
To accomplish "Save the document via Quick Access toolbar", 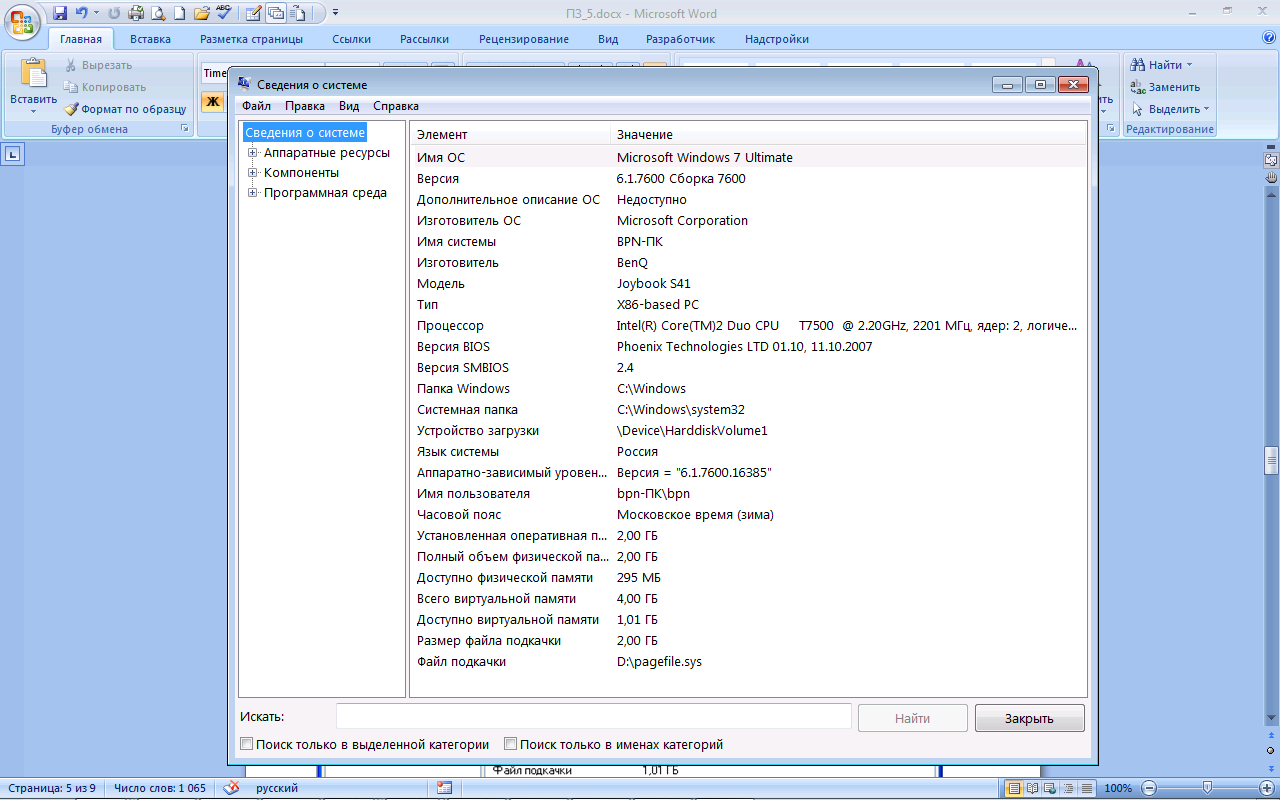I will (60, 13).
